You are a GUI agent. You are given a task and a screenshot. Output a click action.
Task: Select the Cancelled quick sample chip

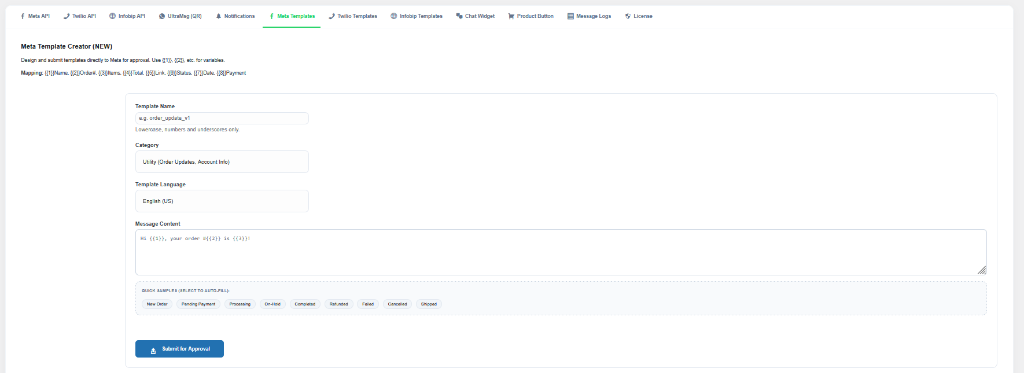(398, 304)
